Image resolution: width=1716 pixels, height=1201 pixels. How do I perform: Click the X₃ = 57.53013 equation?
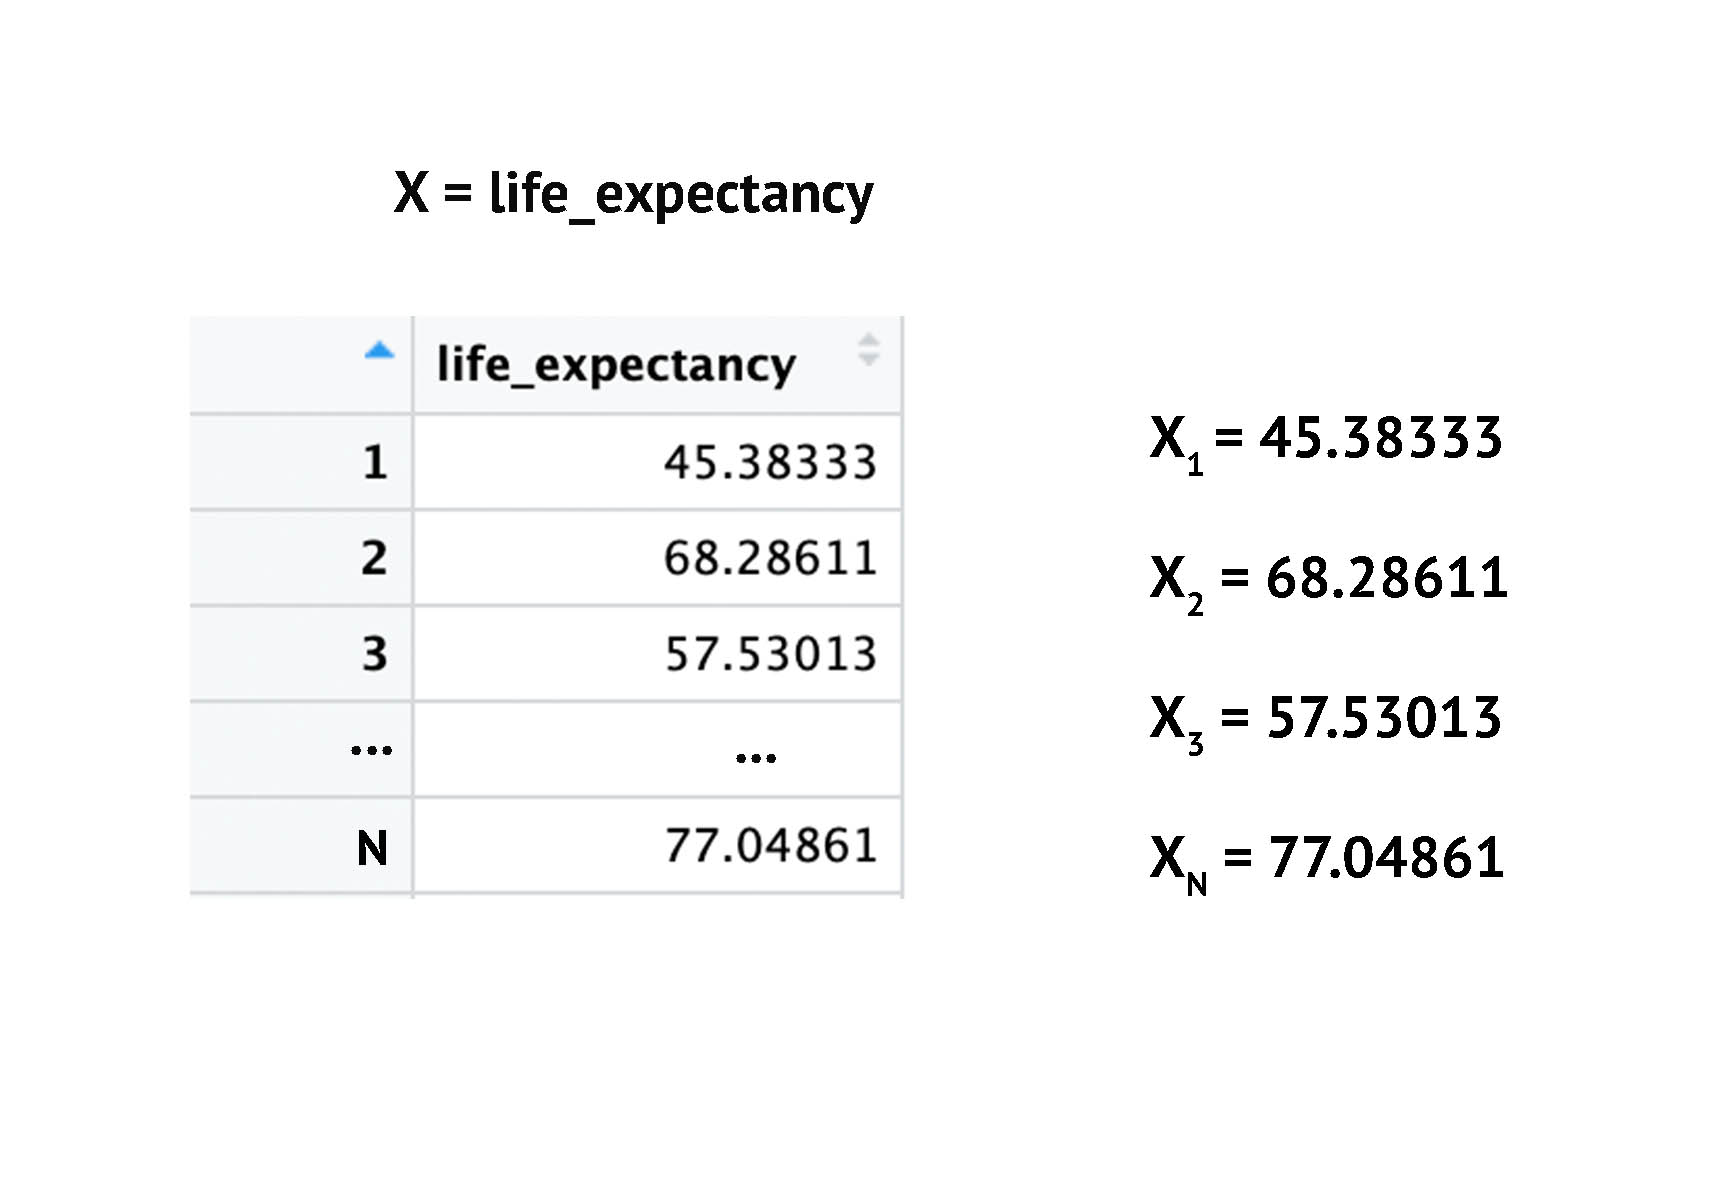[1326, 720]
